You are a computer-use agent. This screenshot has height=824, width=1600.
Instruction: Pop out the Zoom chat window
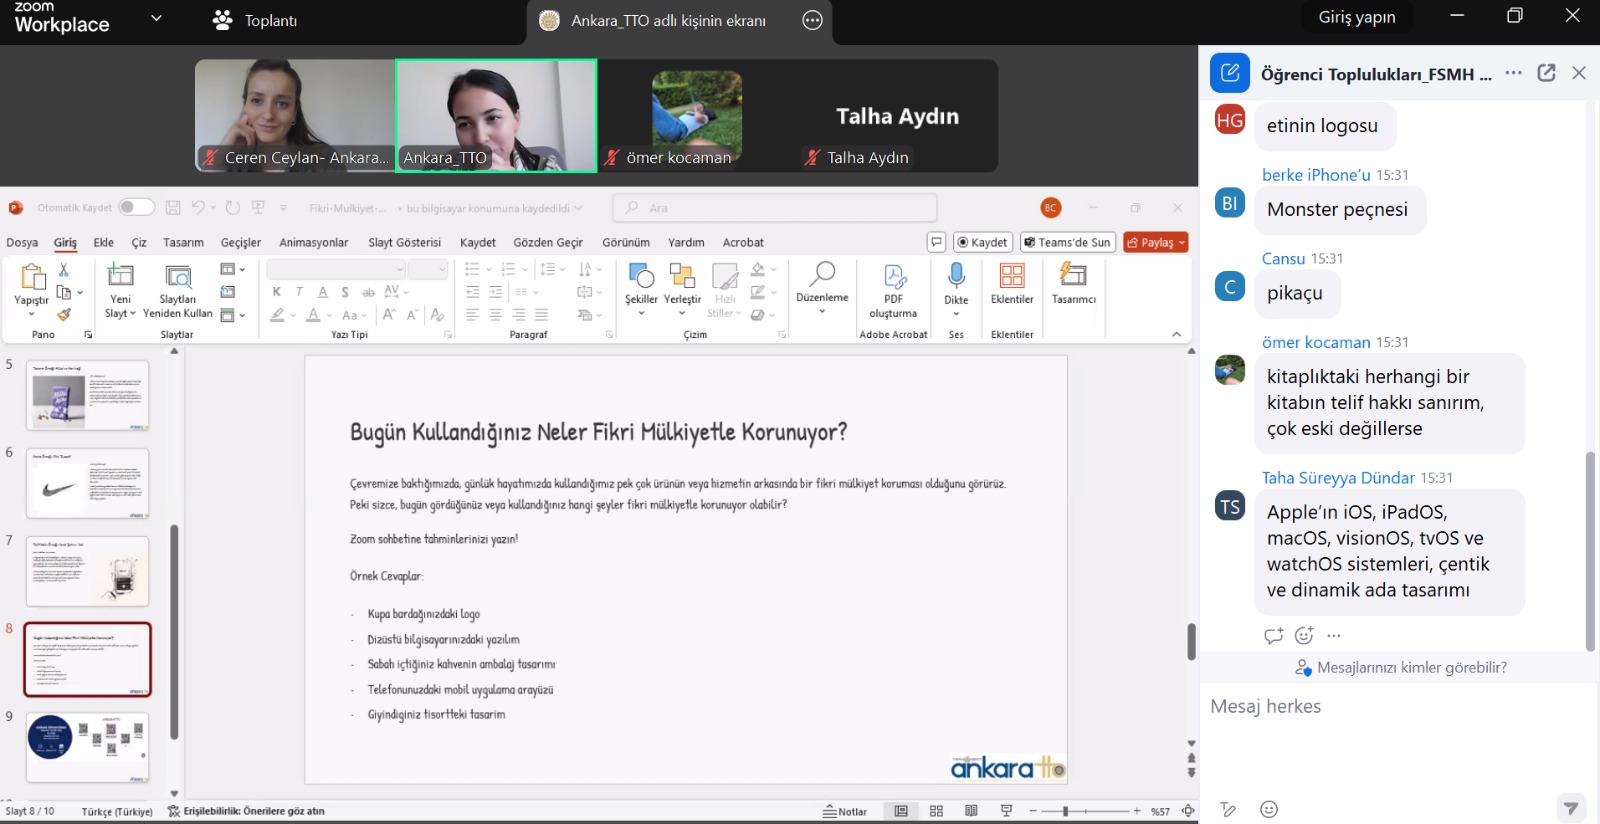(1546, 73)
